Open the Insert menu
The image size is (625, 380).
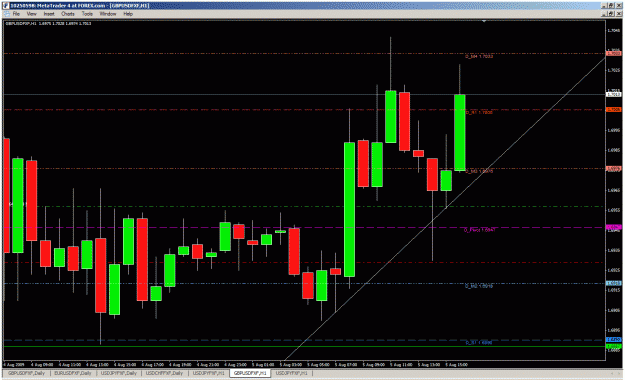(x=49, y=14)
